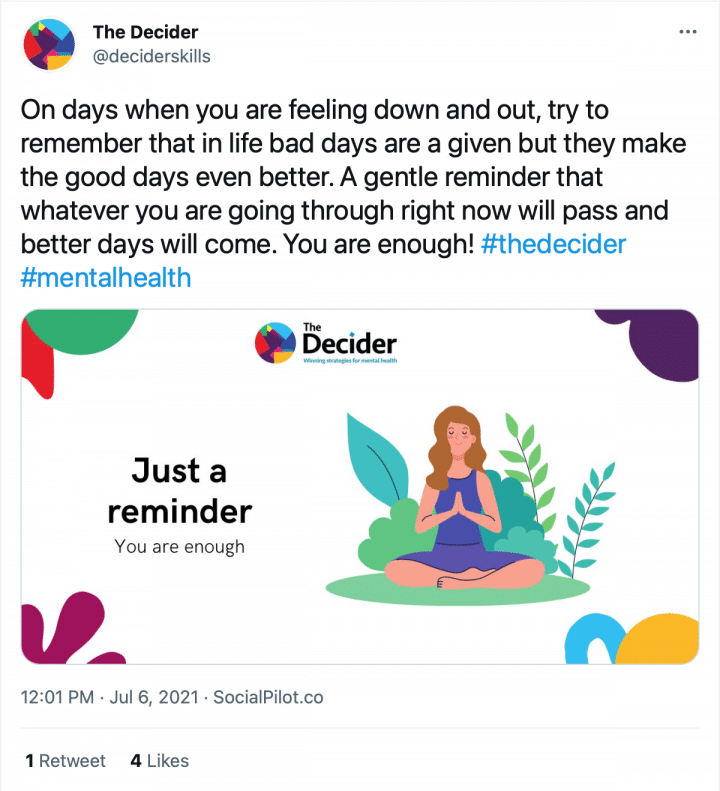Click the "You are enough" caption in image
Image resolution: width=720 pixels, height=791 pixels.
point(180,546)
